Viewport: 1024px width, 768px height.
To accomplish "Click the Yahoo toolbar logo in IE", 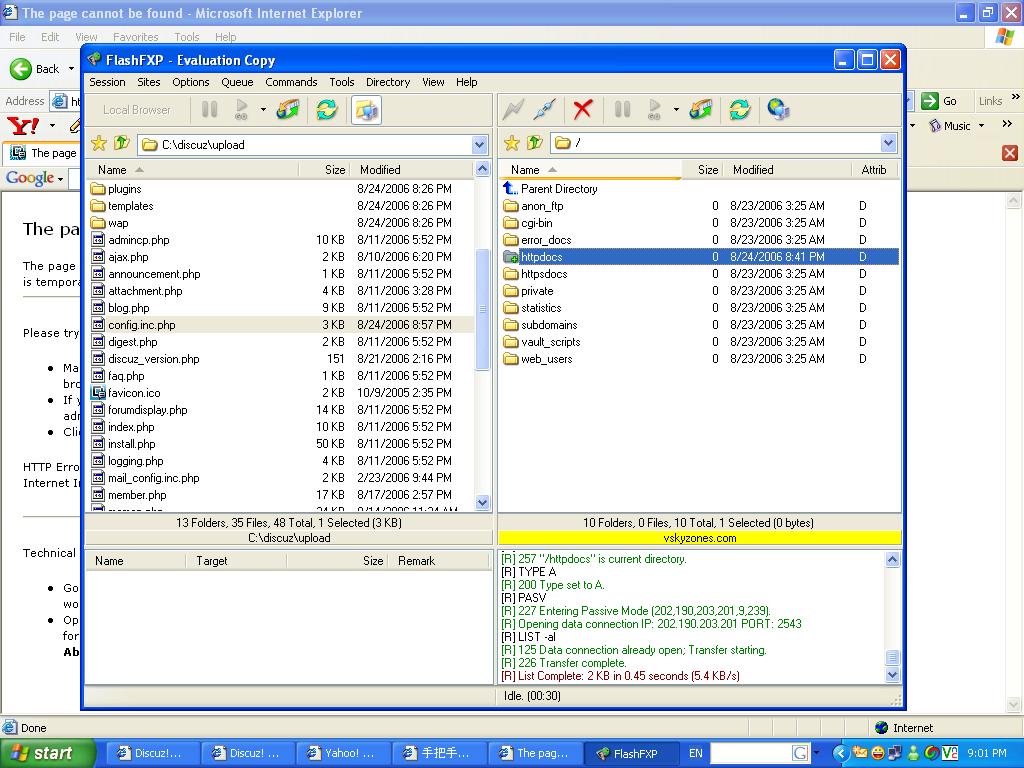I will 23,125.
